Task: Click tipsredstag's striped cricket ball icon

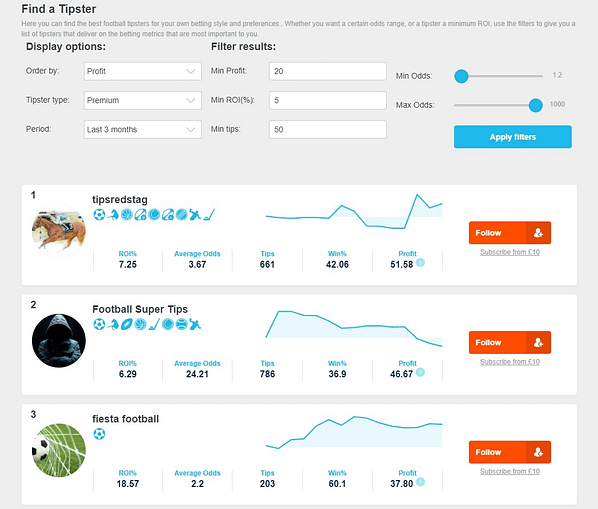Action: tap(182, 215)
